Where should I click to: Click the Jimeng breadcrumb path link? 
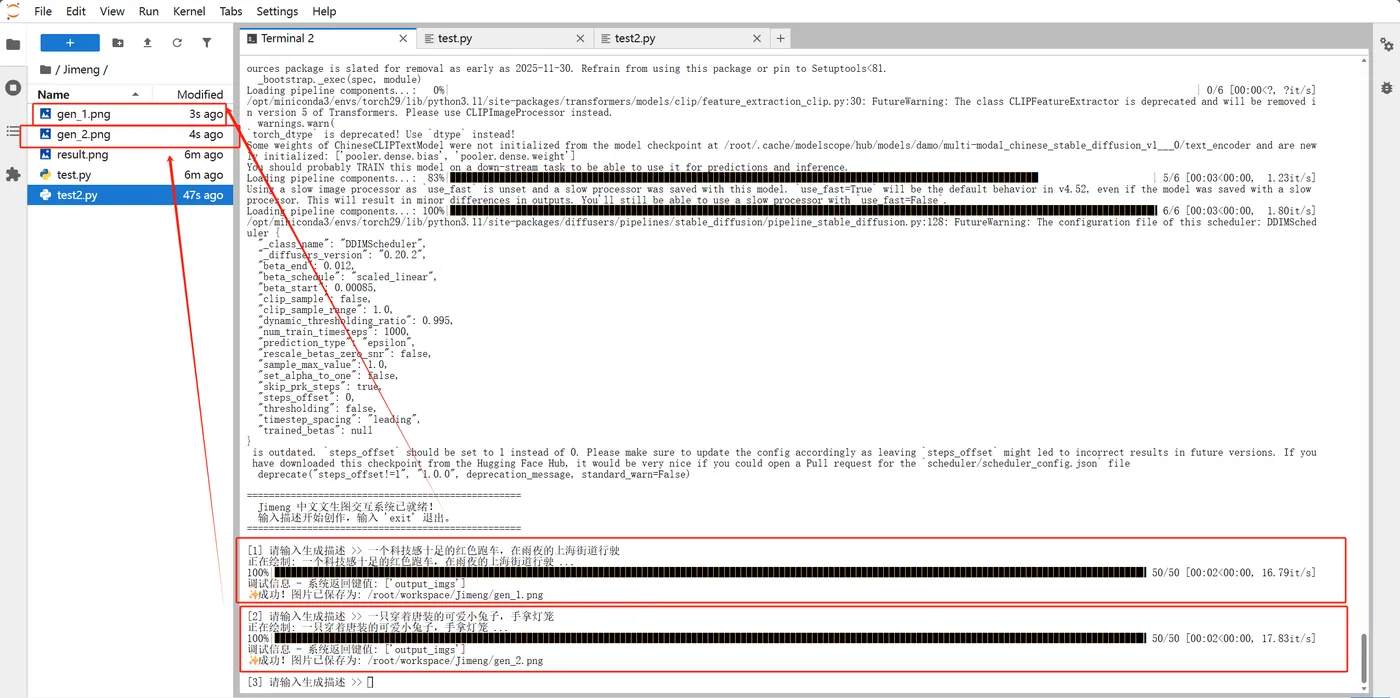coord(82,70)
